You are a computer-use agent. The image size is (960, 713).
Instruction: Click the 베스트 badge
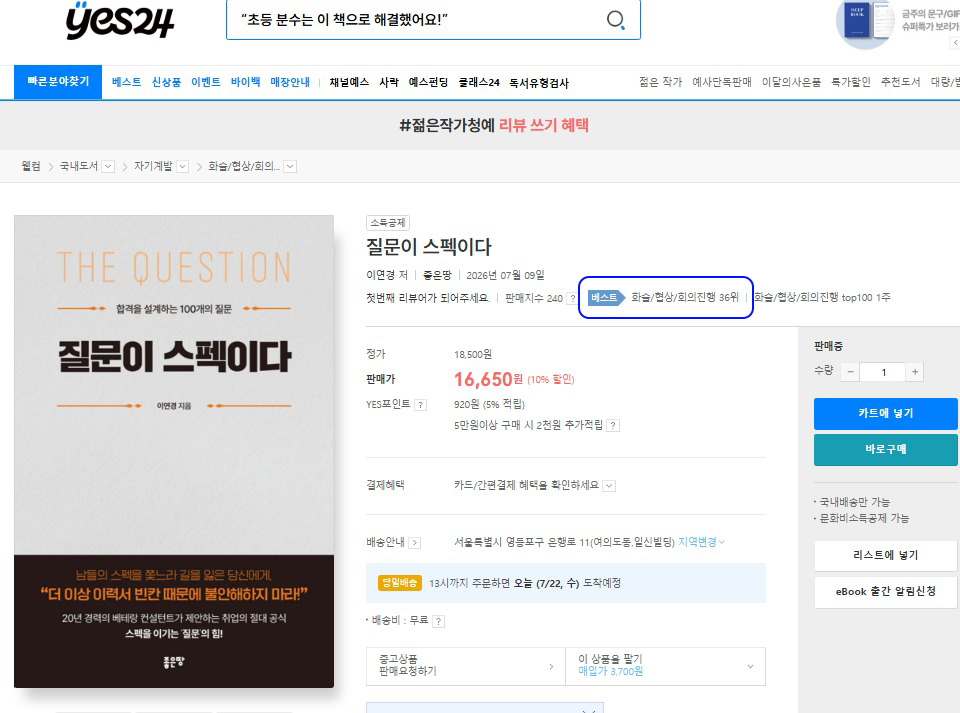pyautogui.click(x=605, y=297)
